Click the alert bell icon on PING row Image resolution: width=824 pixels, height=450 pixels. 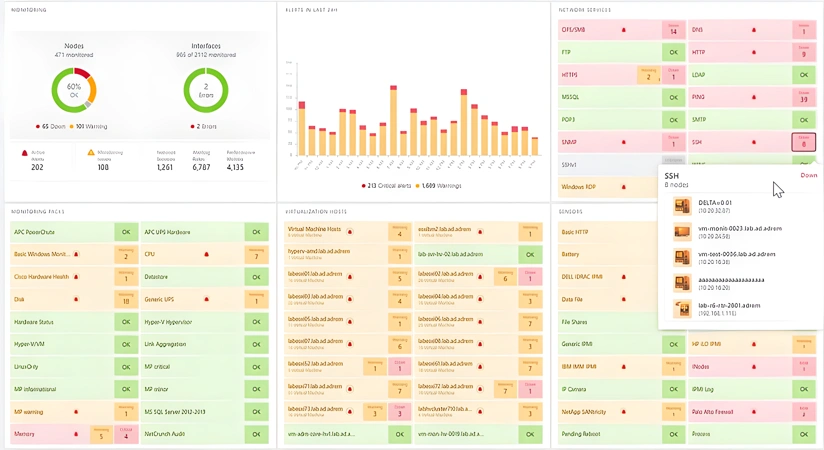pyautogui.click(x=754, y=97)
